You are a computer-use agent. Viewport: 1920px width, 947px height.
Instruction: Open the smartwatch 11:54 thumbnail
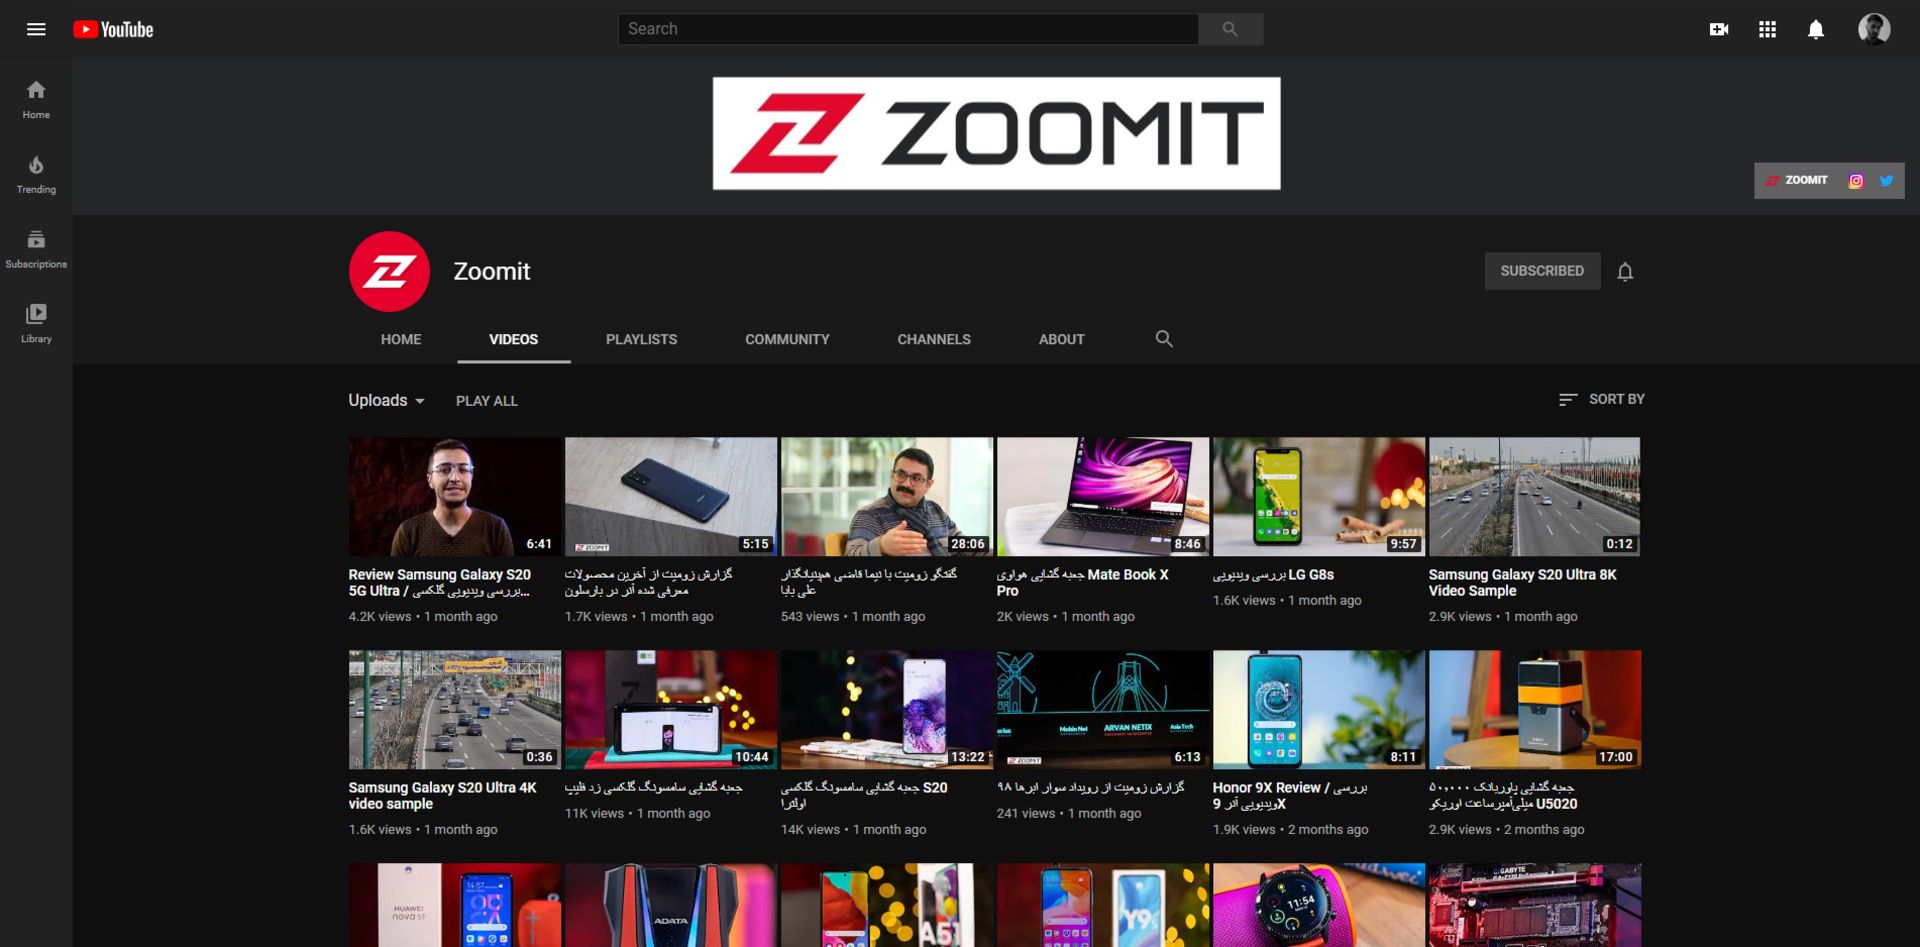(1318, 905)
